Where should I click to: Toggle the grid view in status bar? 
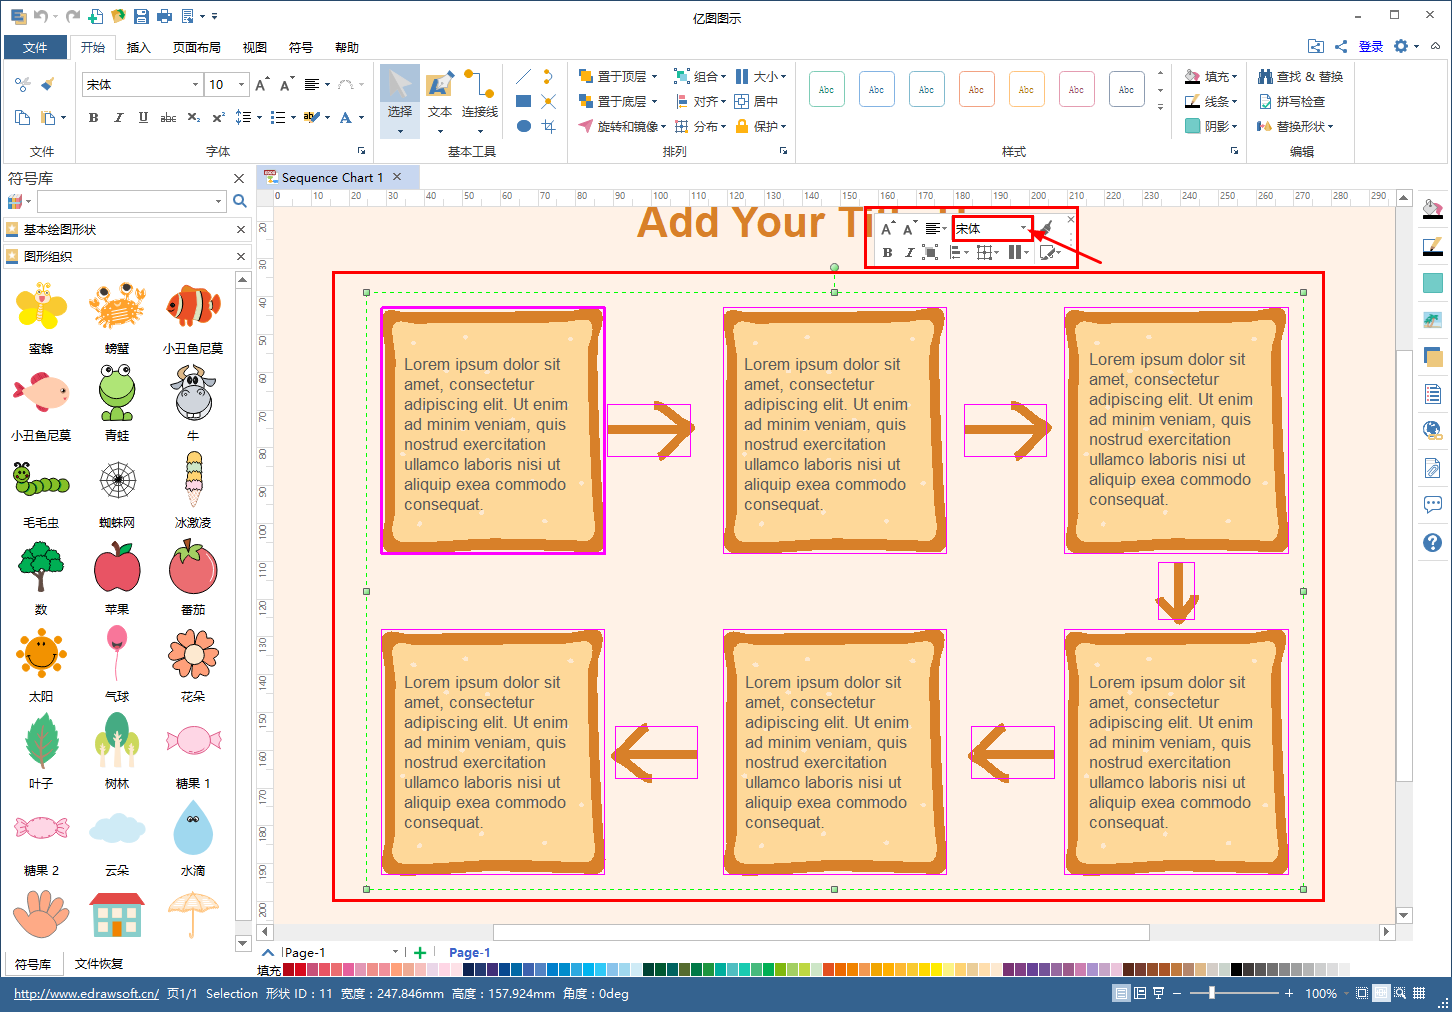click(x=1418, y=993)
